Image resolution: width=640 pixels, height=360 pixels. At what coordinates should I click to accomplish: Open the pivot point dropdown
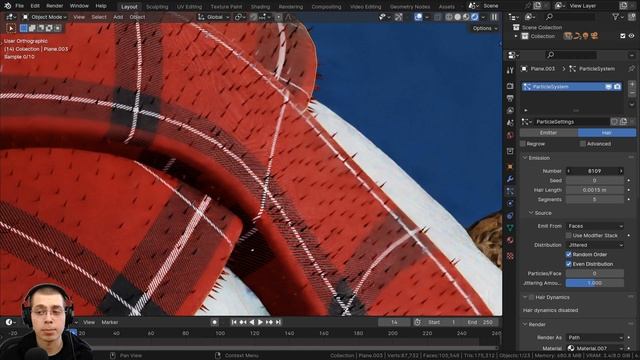[239, 17]
